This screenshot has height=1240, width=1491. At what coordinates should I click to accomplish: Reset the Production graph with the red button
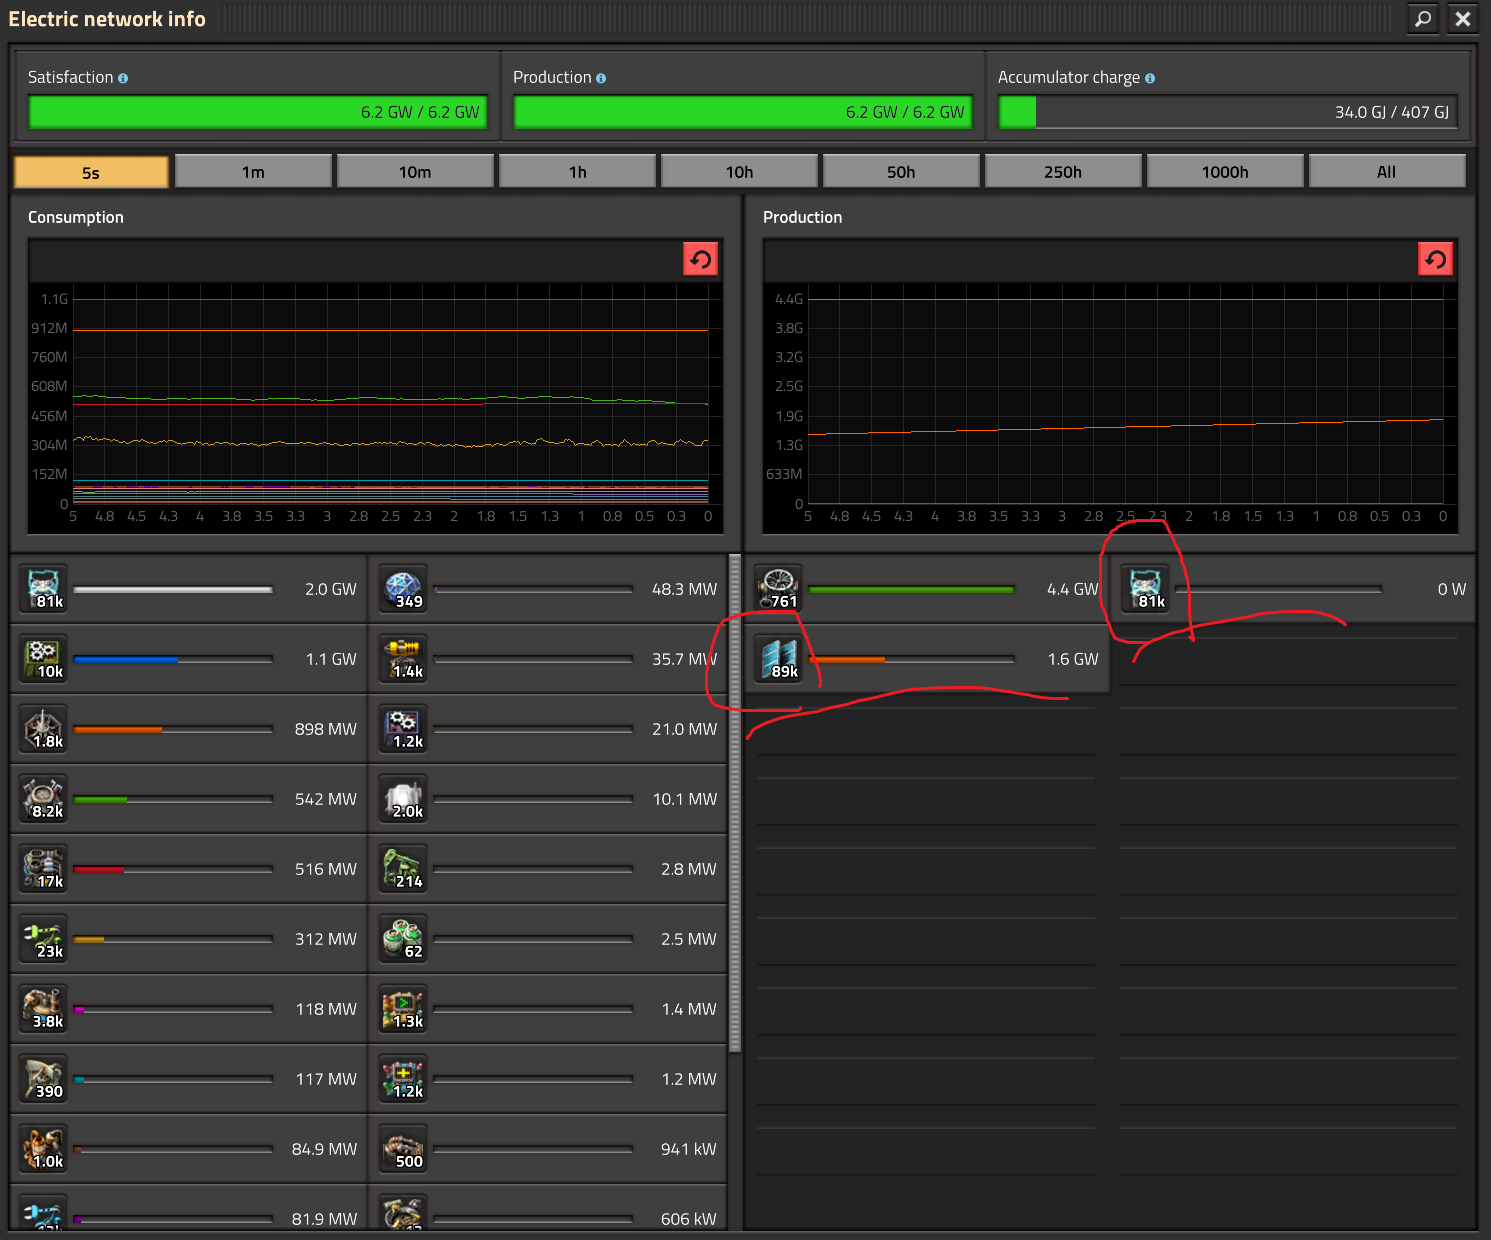point(1436,260)
